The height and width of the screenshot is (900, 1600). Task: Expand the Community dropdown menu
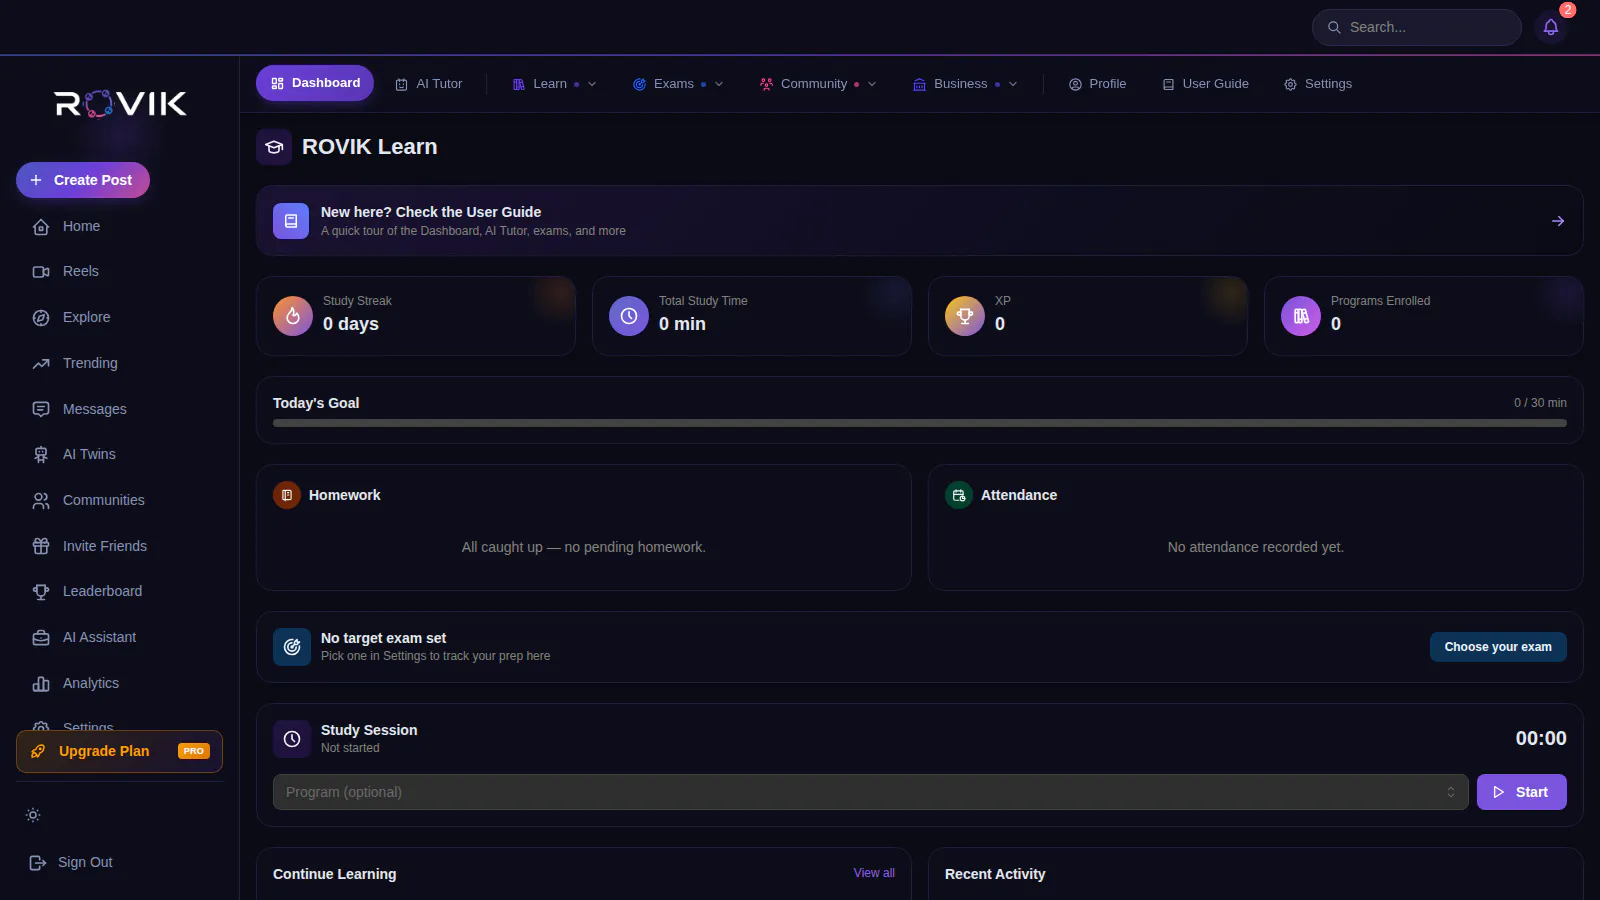(818, 84)
